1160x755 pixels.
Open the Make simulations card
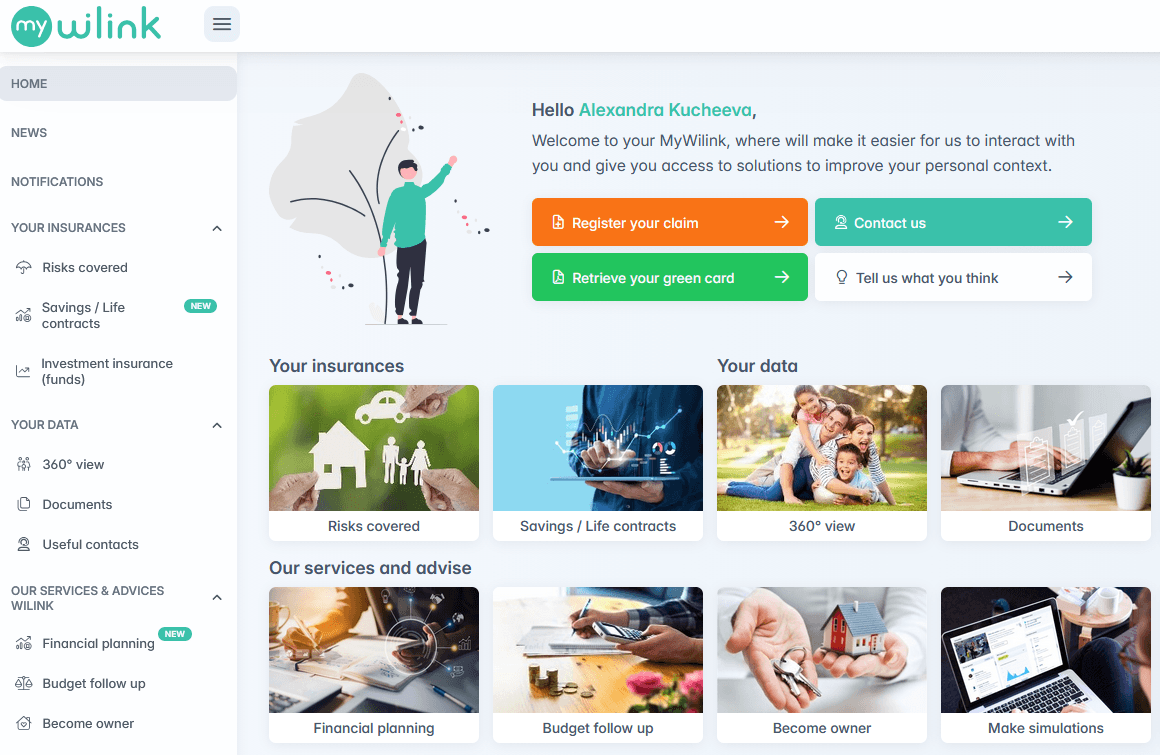[1045, 665]
